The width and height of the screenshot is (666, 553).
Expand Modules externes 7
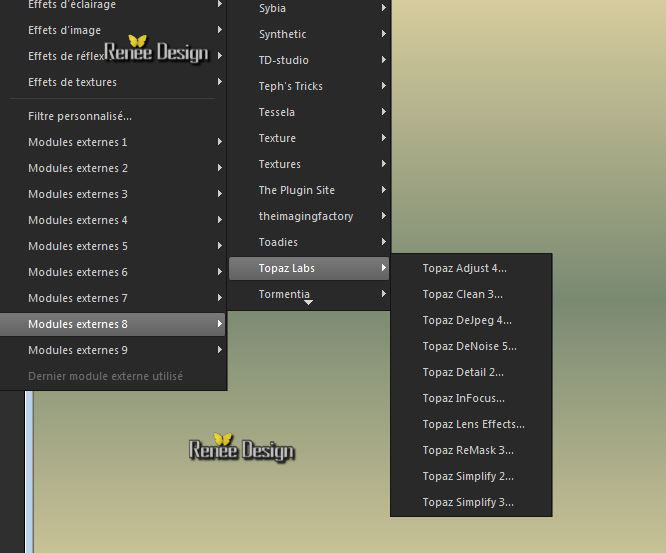pyautogui.click(x=113, y=298)
